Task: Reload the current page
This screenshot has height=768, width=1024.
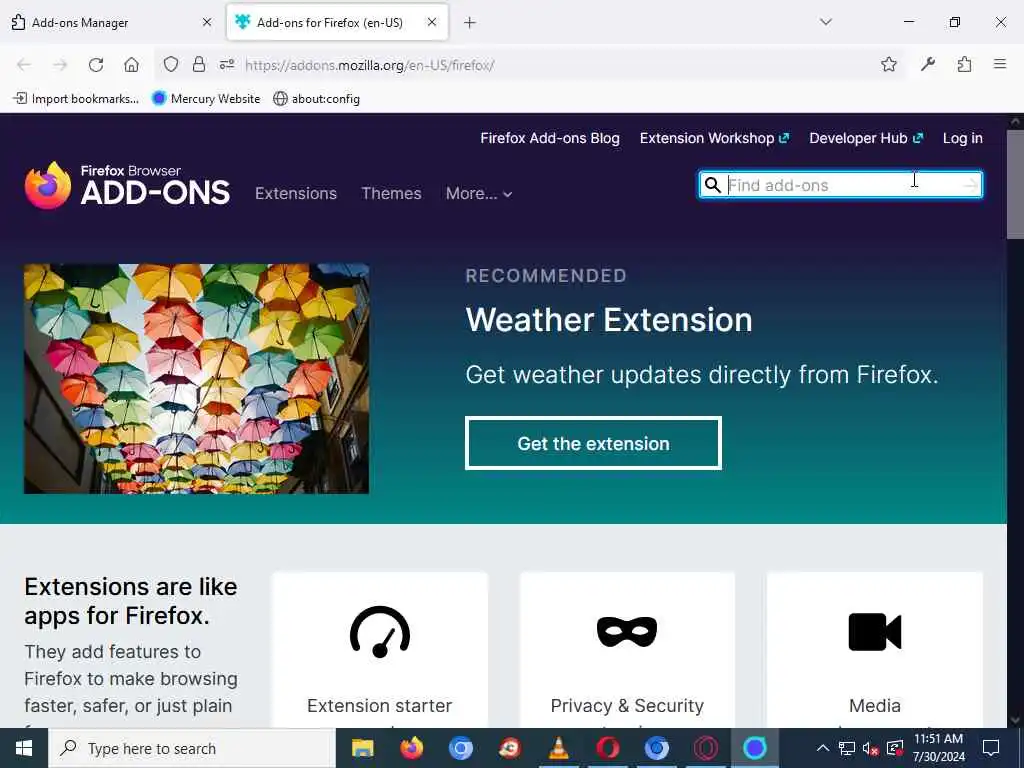Action: coord(96,65)
